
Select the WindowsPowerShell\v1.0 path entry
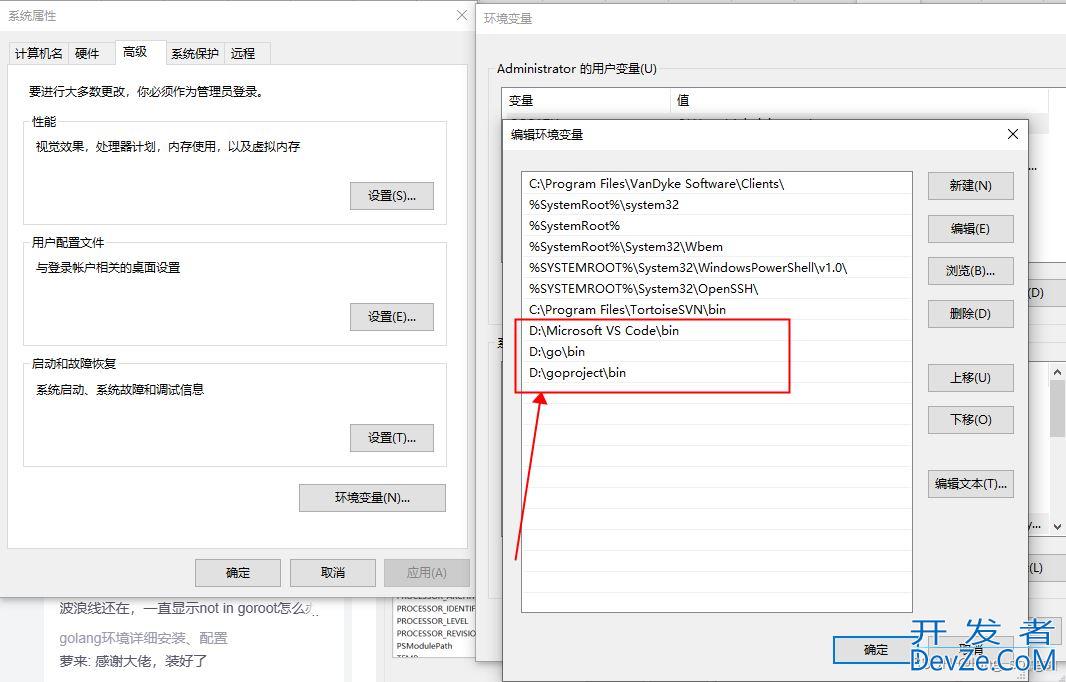click(x=717, y=268)
